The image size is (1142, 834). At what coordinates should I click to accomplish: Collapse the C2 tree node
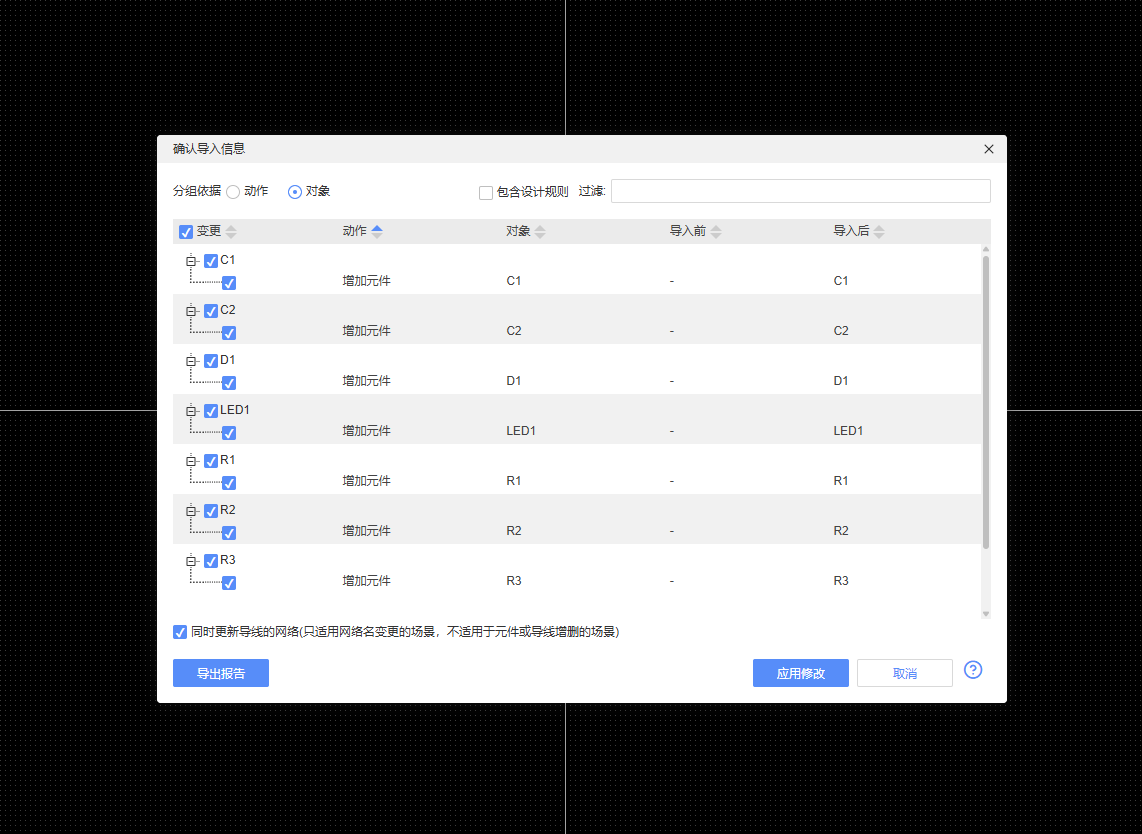tap(191, 311)
